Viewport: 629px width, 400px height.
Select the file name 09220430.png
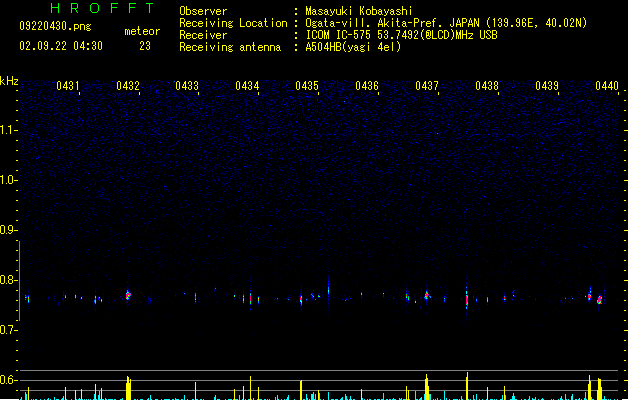point(55,26)
